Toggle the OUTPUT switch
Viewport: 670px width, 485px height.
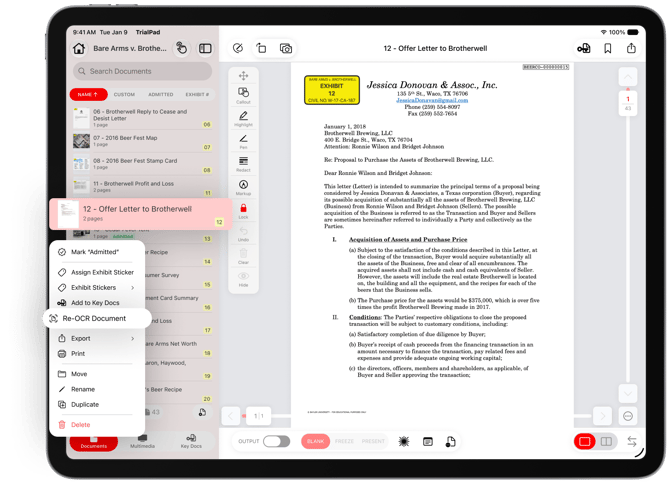coord(276,441)
